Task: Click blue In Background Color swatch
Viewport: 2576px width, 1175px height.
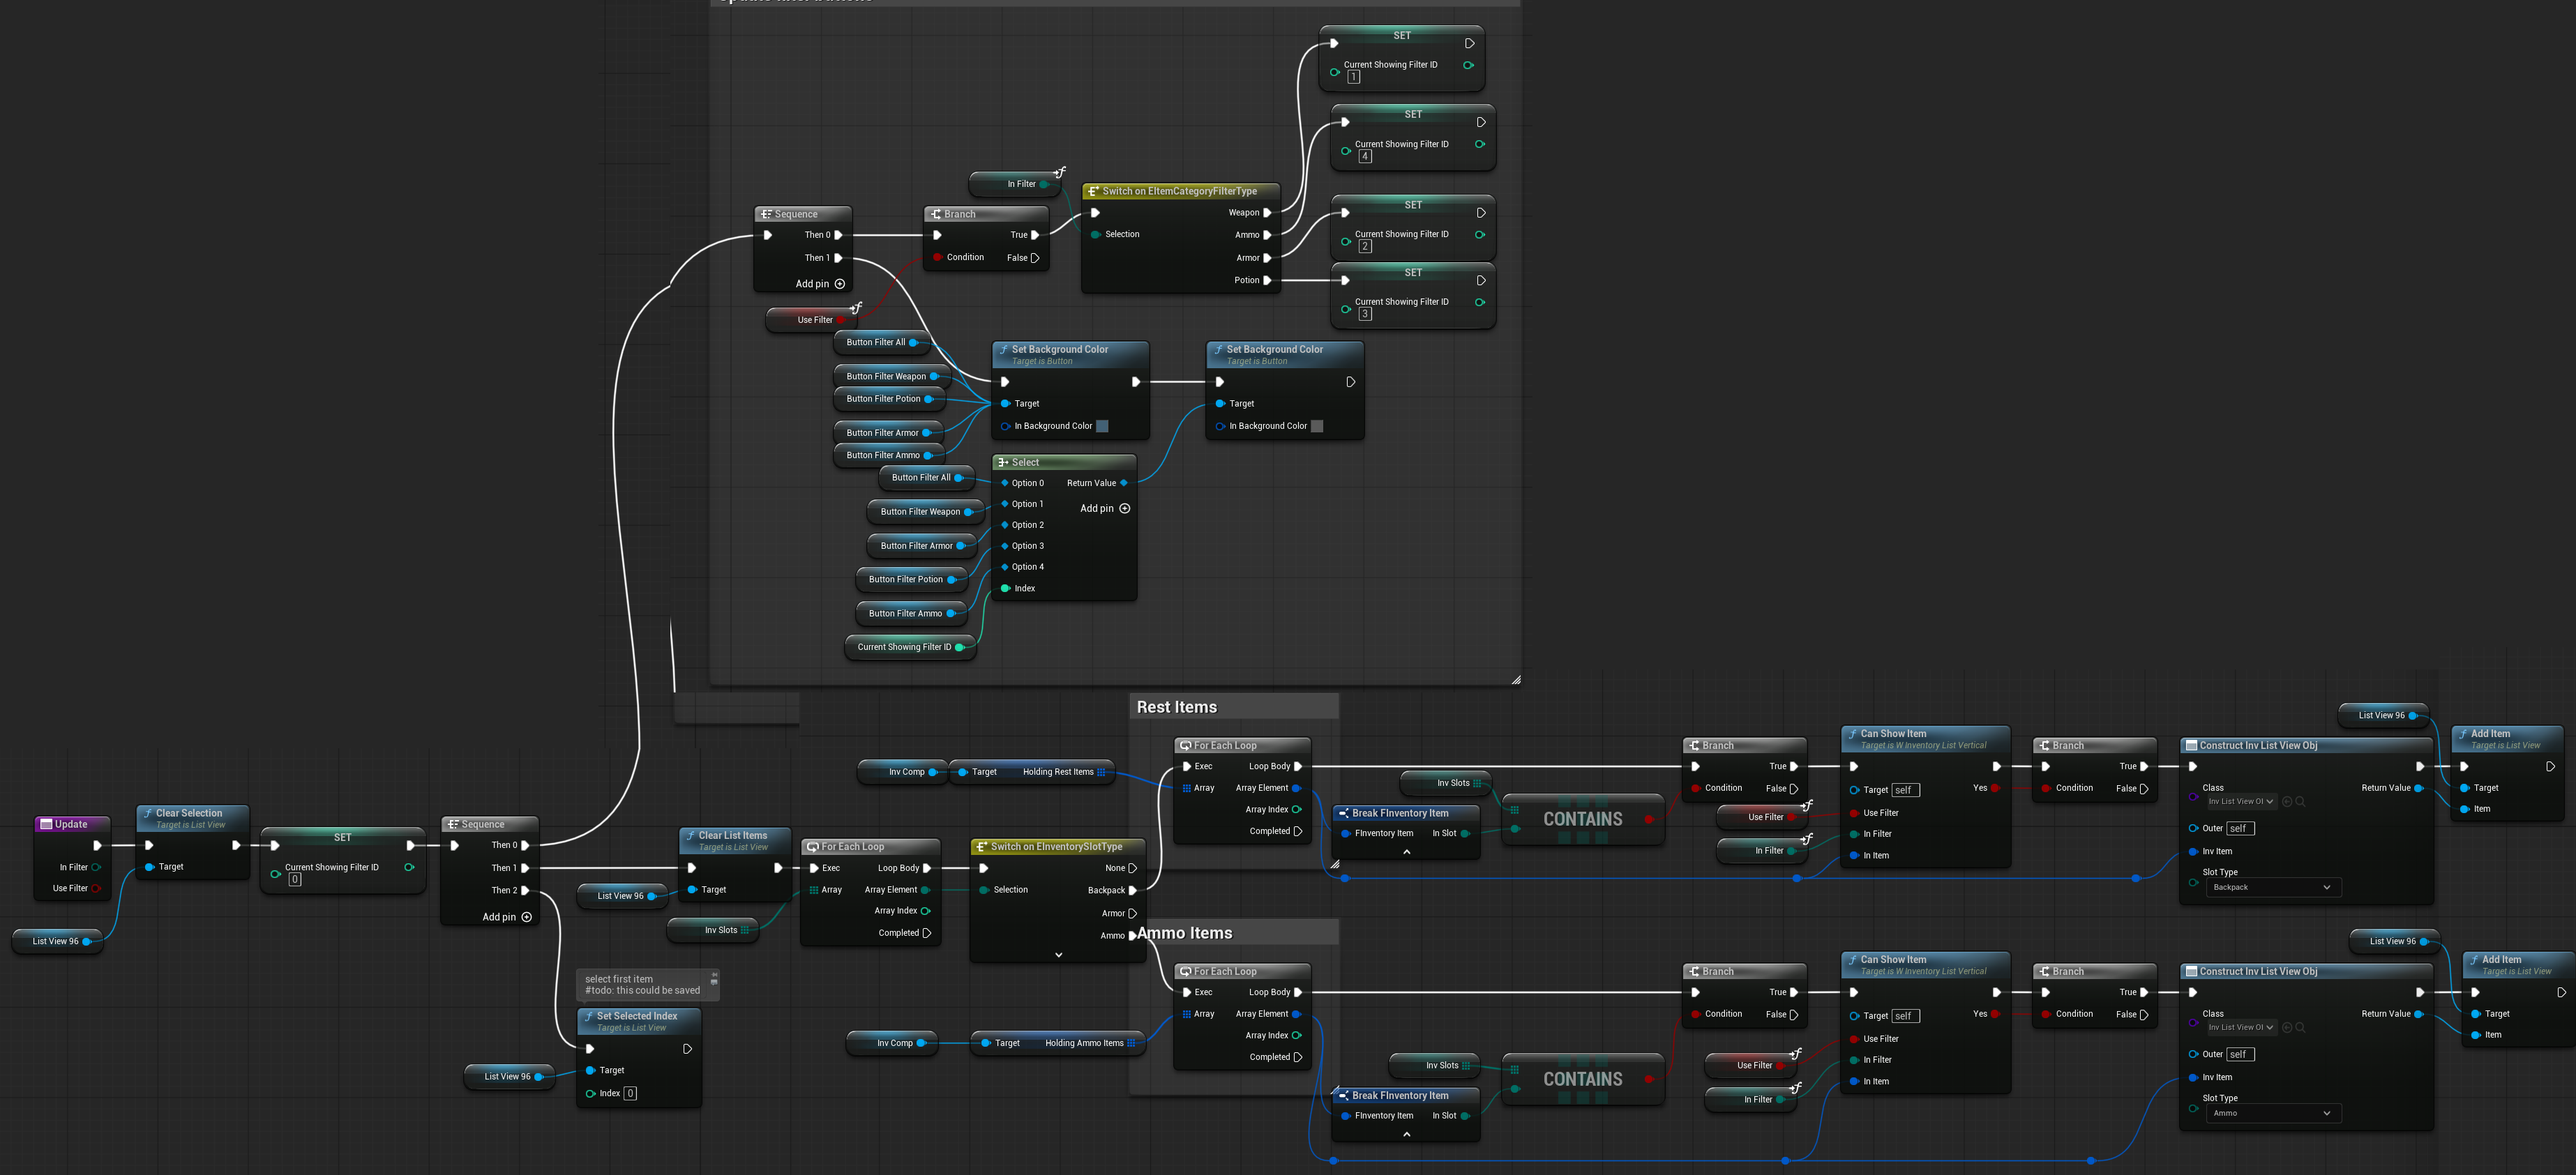Action: point(1102,426)
